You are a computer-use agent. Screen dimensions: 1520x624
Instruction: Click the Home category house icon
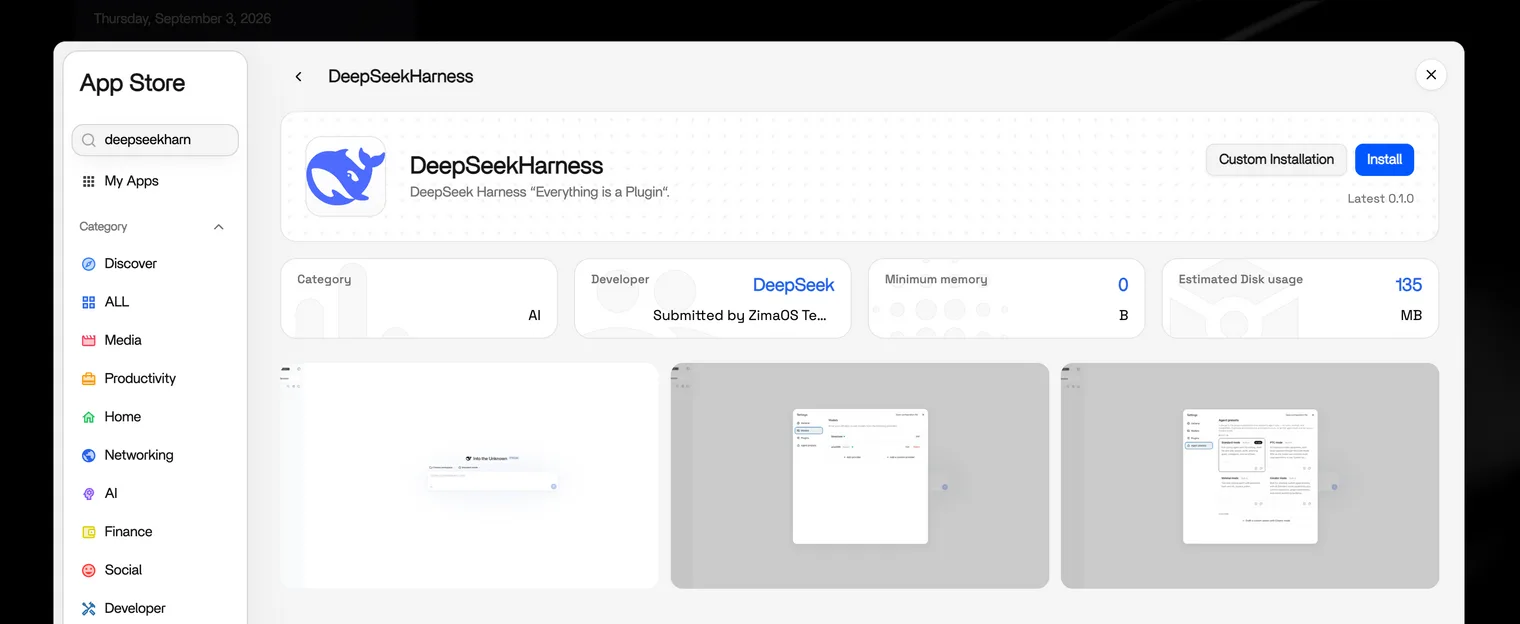point(89,417)
